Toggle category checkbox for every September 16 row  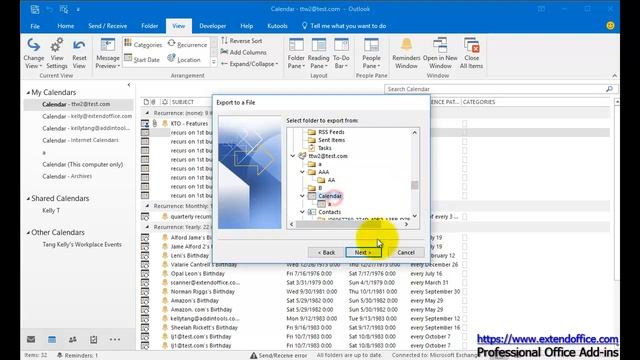point(464,327)
